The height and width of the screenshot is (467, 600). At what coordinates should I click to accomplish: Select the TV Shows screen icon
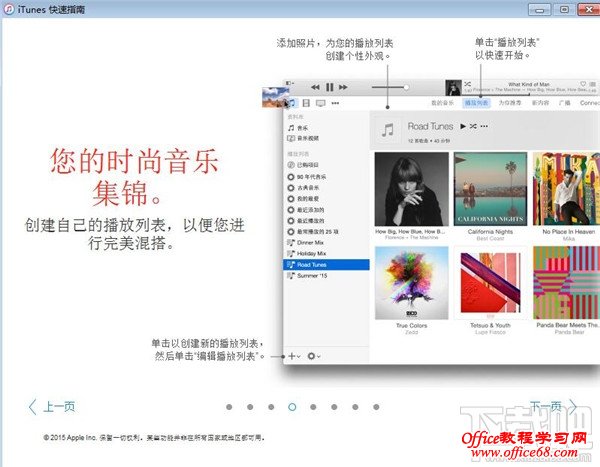(x=321, y=103)
